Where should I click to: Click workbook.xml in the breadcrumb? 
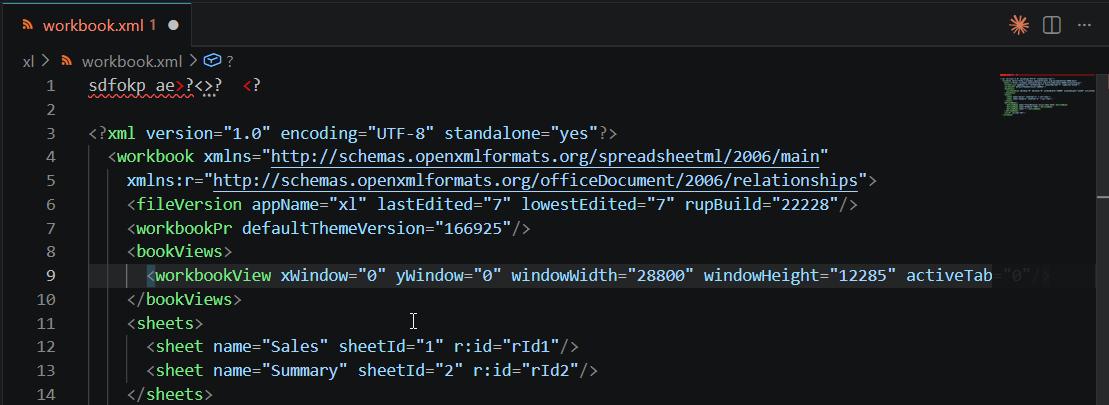tap(132, 61)
